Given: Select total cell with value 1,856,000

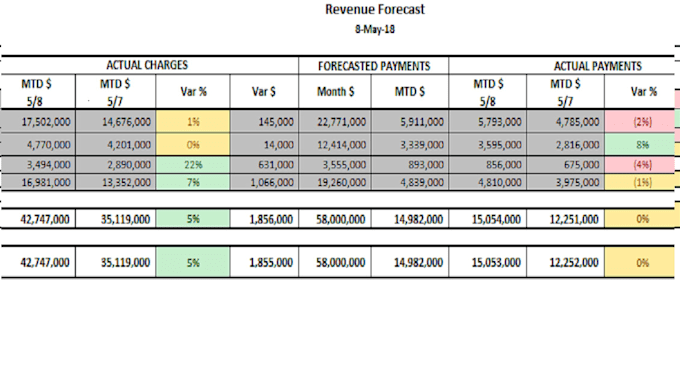Looking at the screenshot, I should tap(264, 219).
